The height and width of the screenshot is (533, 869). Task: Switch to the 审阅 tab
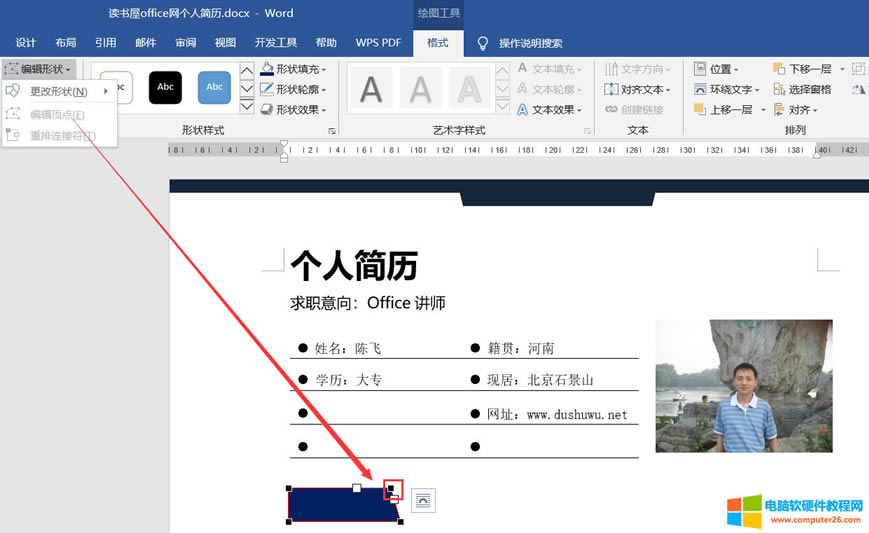185,43
